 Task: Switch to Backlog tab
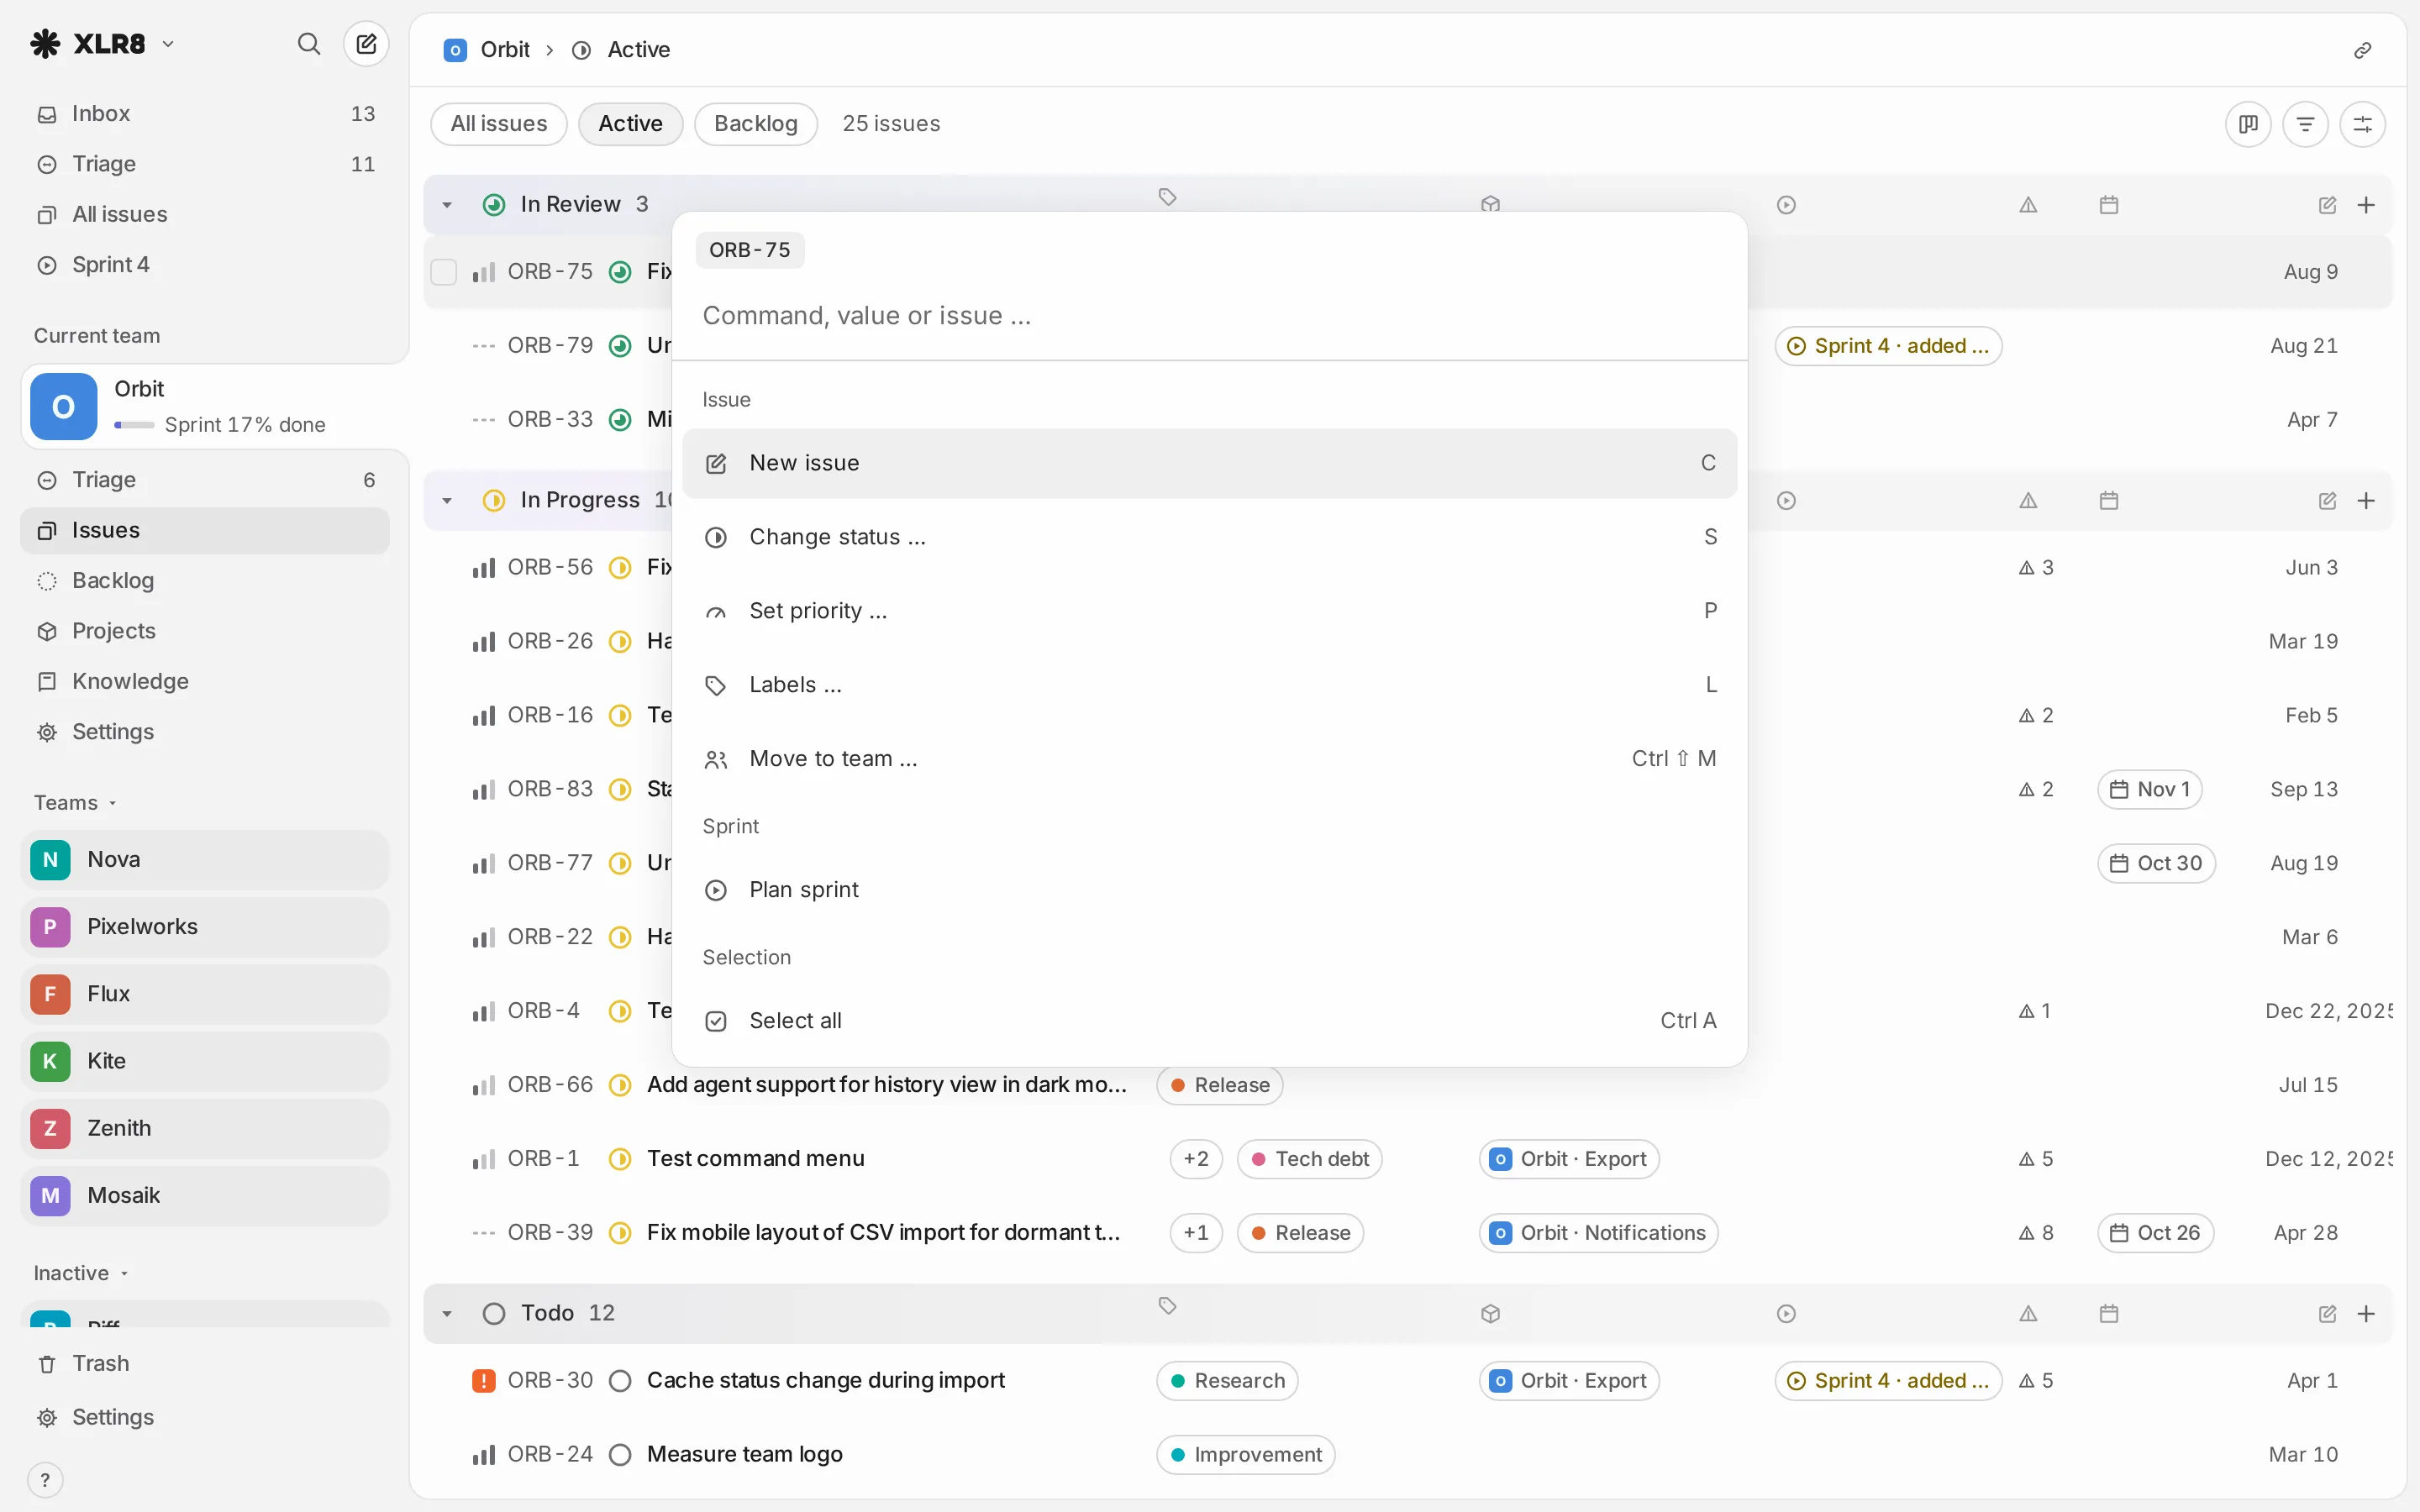click(x=756, y=124)
